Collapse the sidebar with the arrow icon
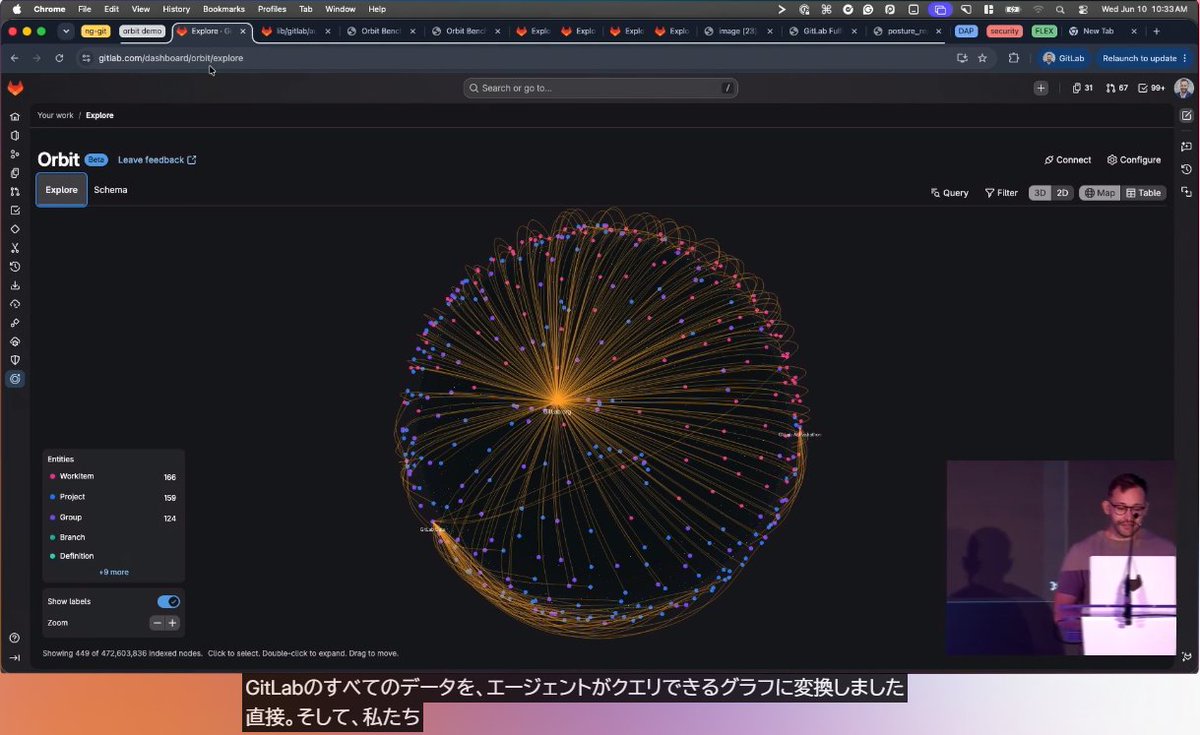 click(x=15, y=657)
